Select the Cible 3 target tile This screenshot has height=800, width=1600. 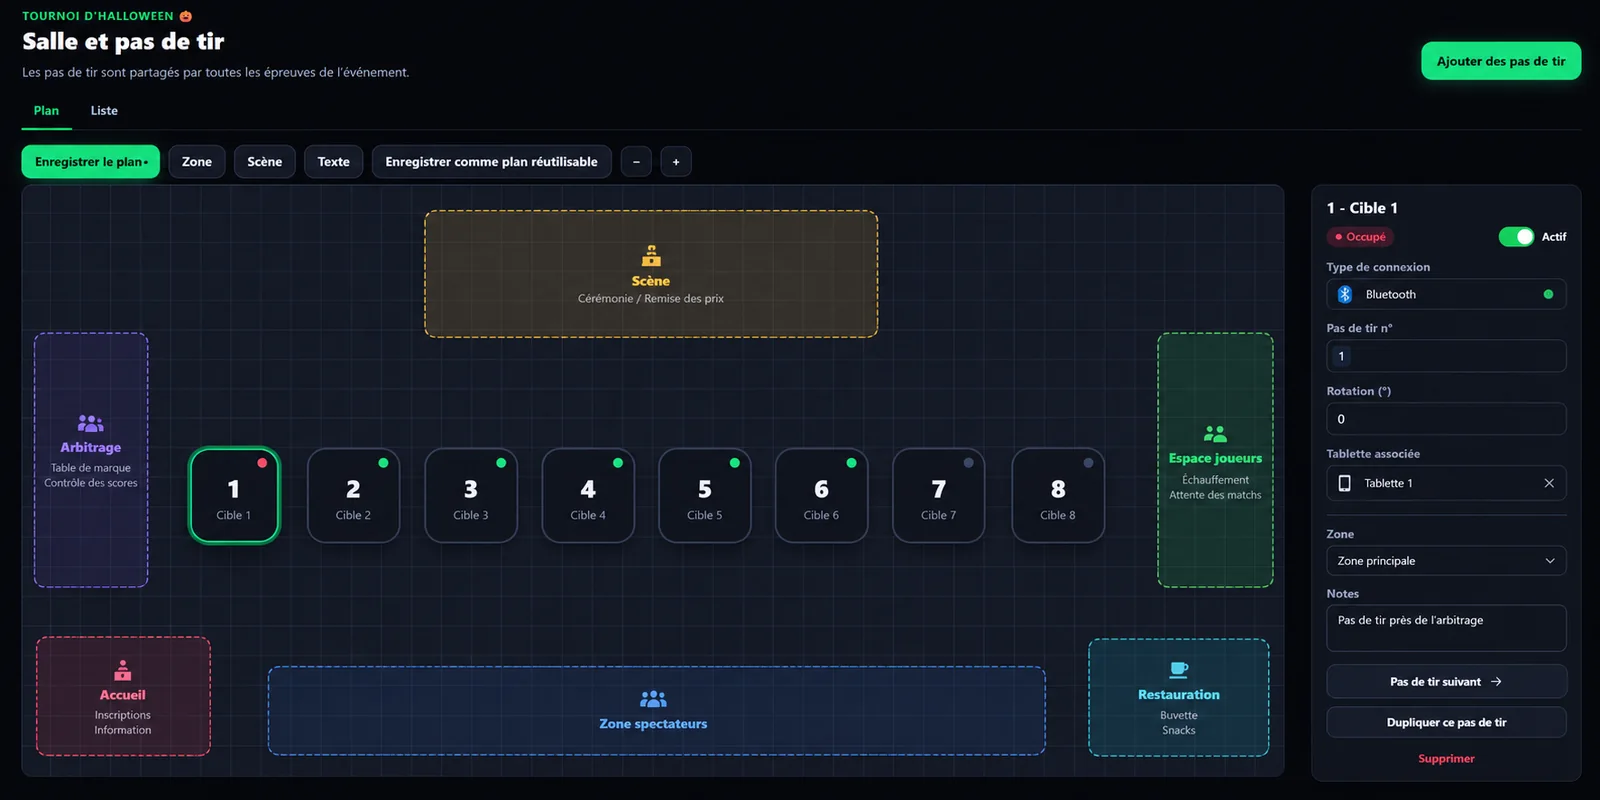(471, 495)
